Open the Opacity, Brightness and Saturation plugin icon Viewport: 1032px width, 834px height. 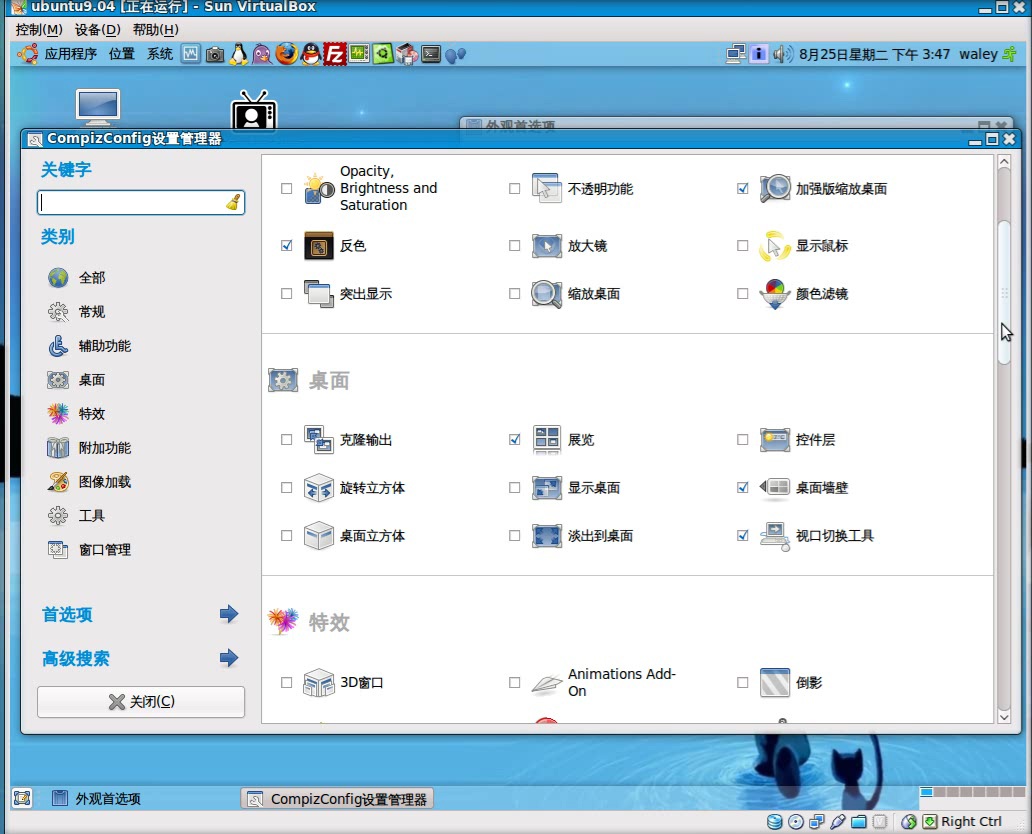[x=319, y=189]
